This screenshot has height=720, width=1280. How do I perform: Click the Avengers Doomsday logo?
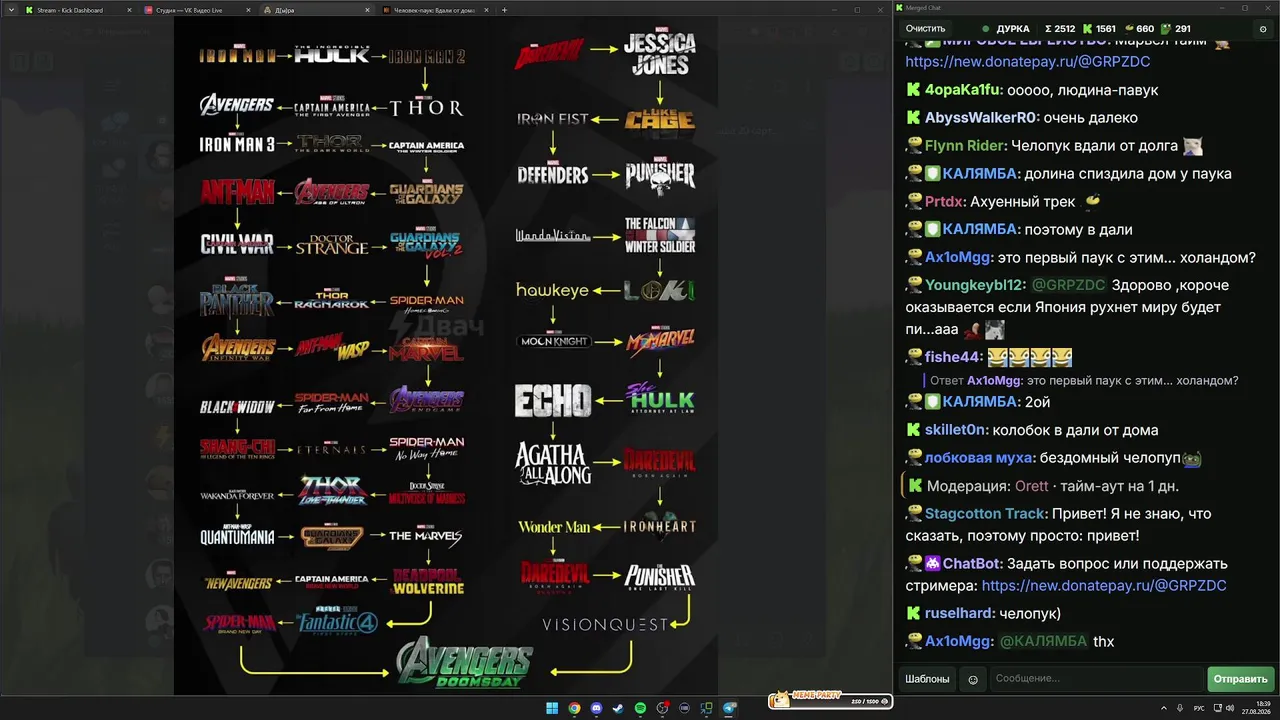(465, 662)
